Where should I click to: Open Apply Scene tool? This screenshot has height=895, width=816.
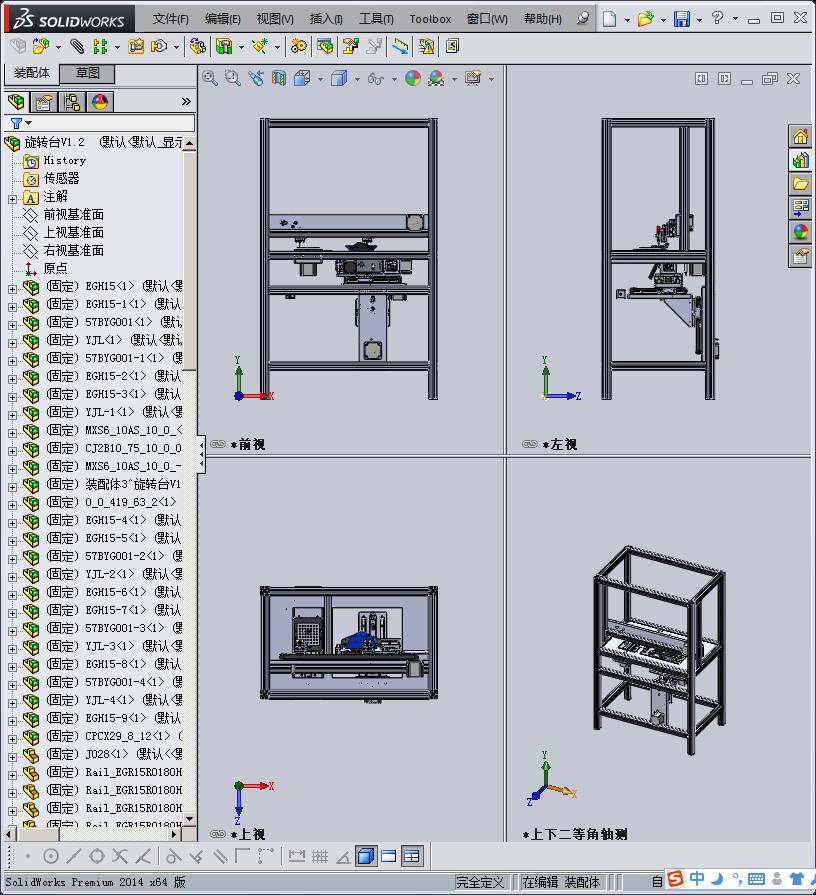coord(436,78)
